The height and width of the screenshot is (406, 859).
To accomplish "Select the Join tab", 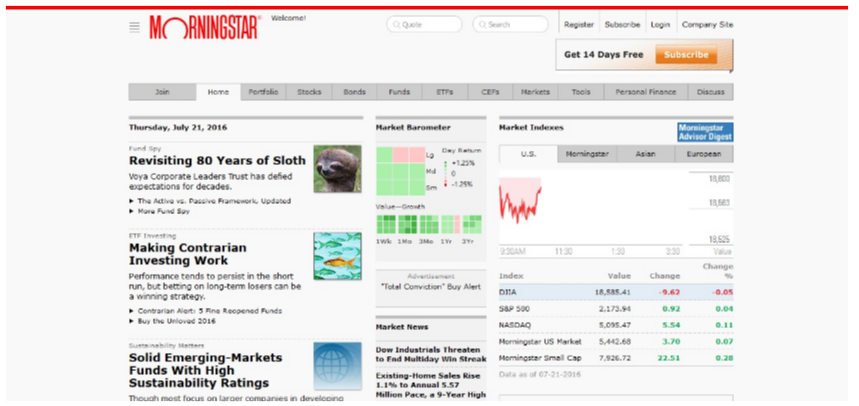I will (162, 92).
